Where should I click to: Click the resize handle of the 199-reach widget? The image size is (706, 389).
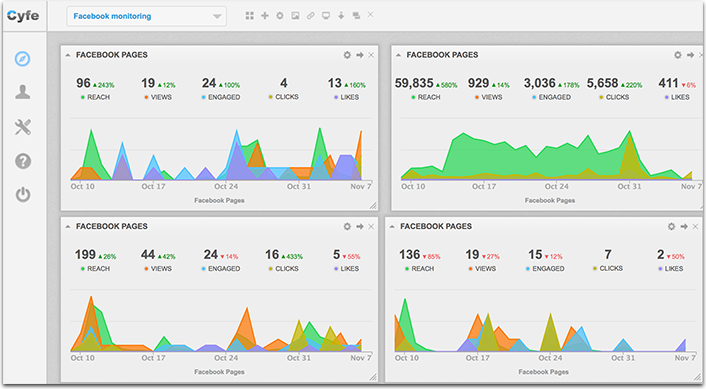click(x=373, y=377)
